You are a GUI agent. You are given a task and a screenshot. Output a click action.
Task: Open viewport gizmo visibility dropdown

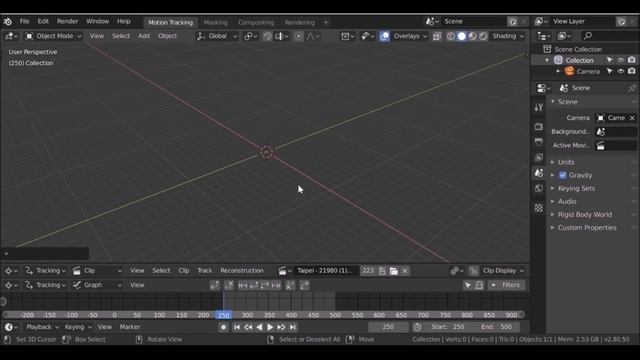click(367, 36)
